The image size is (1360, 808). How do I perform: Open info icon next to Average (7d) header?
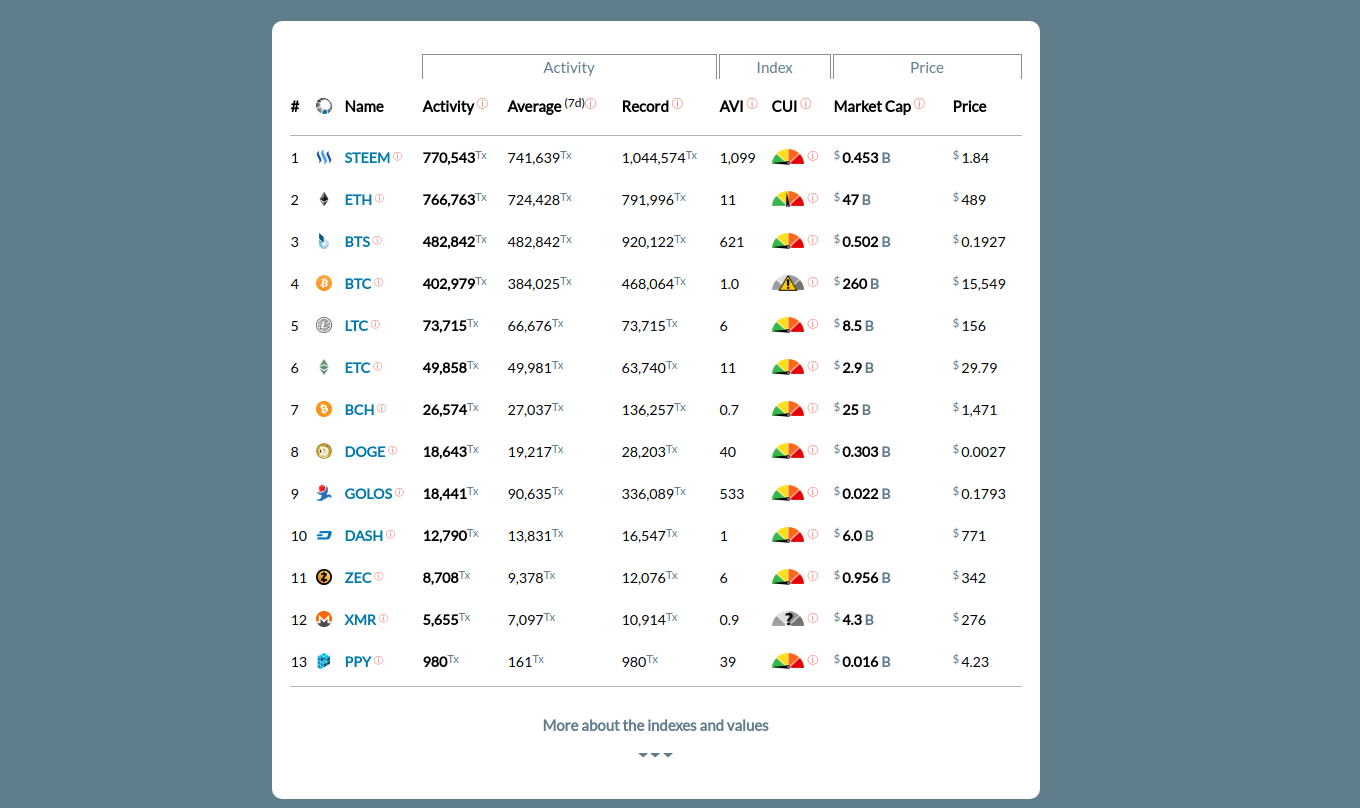[x=591, y=104]
